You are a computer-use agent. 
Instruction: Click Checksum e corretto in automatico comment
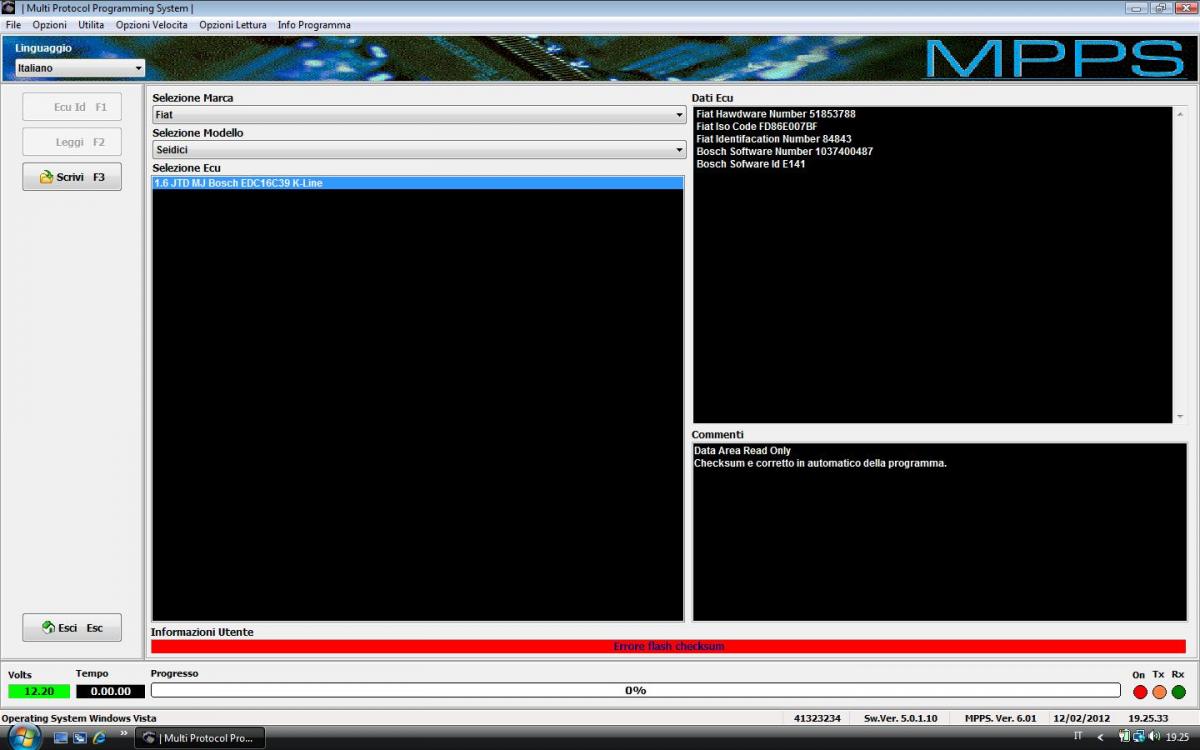click(820, 463)
